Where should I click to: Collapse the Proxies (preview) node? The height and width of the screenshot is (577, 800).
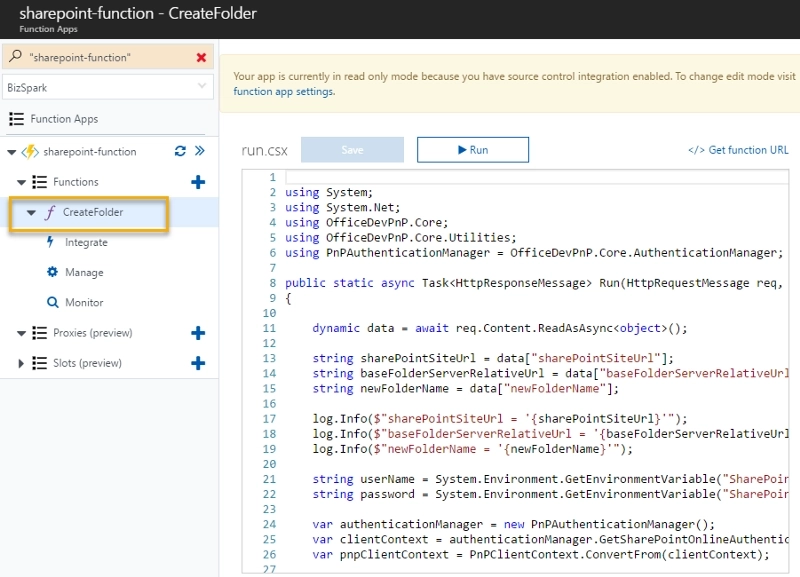point(21,333)
